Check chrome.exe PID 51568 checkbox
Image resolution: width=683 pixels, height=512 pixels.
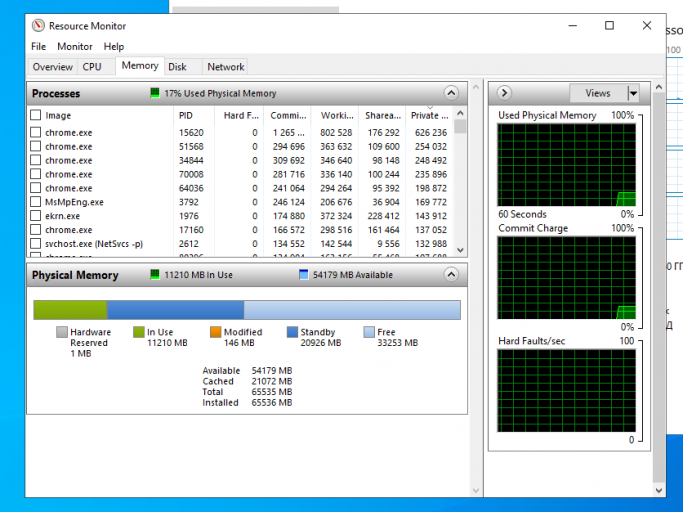36,146
